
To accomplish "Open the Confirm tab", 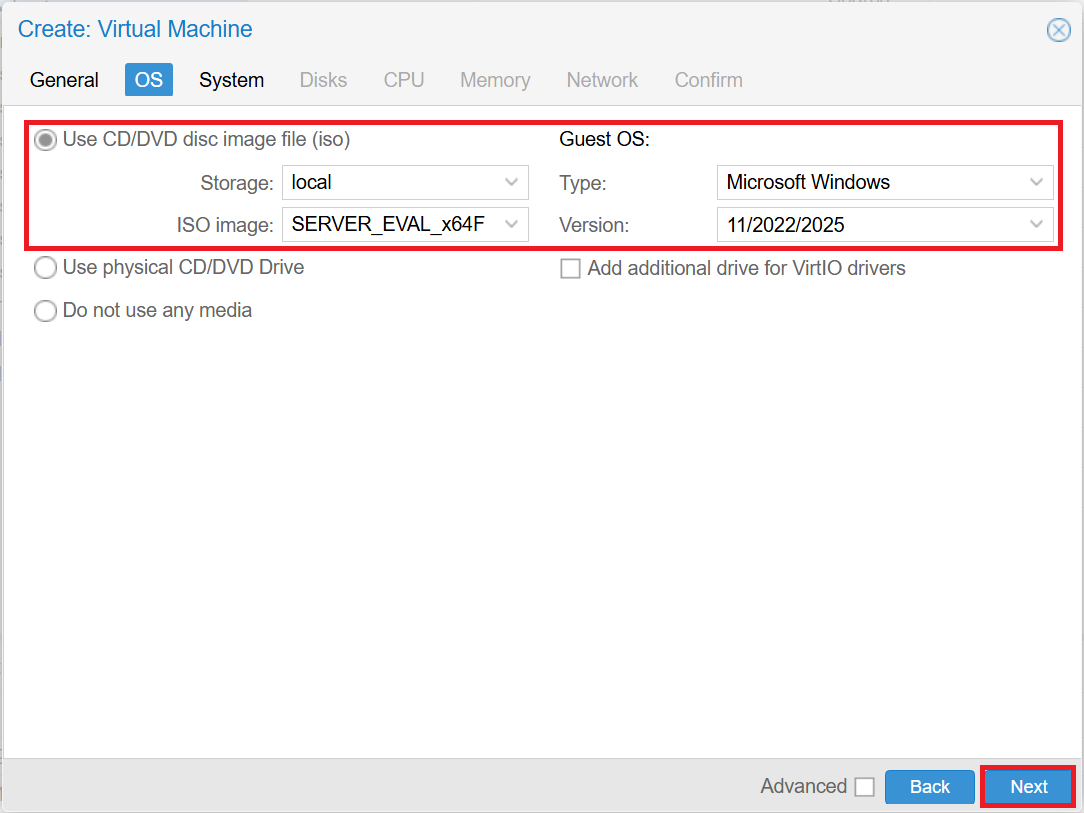I will (x=708, y=80).
